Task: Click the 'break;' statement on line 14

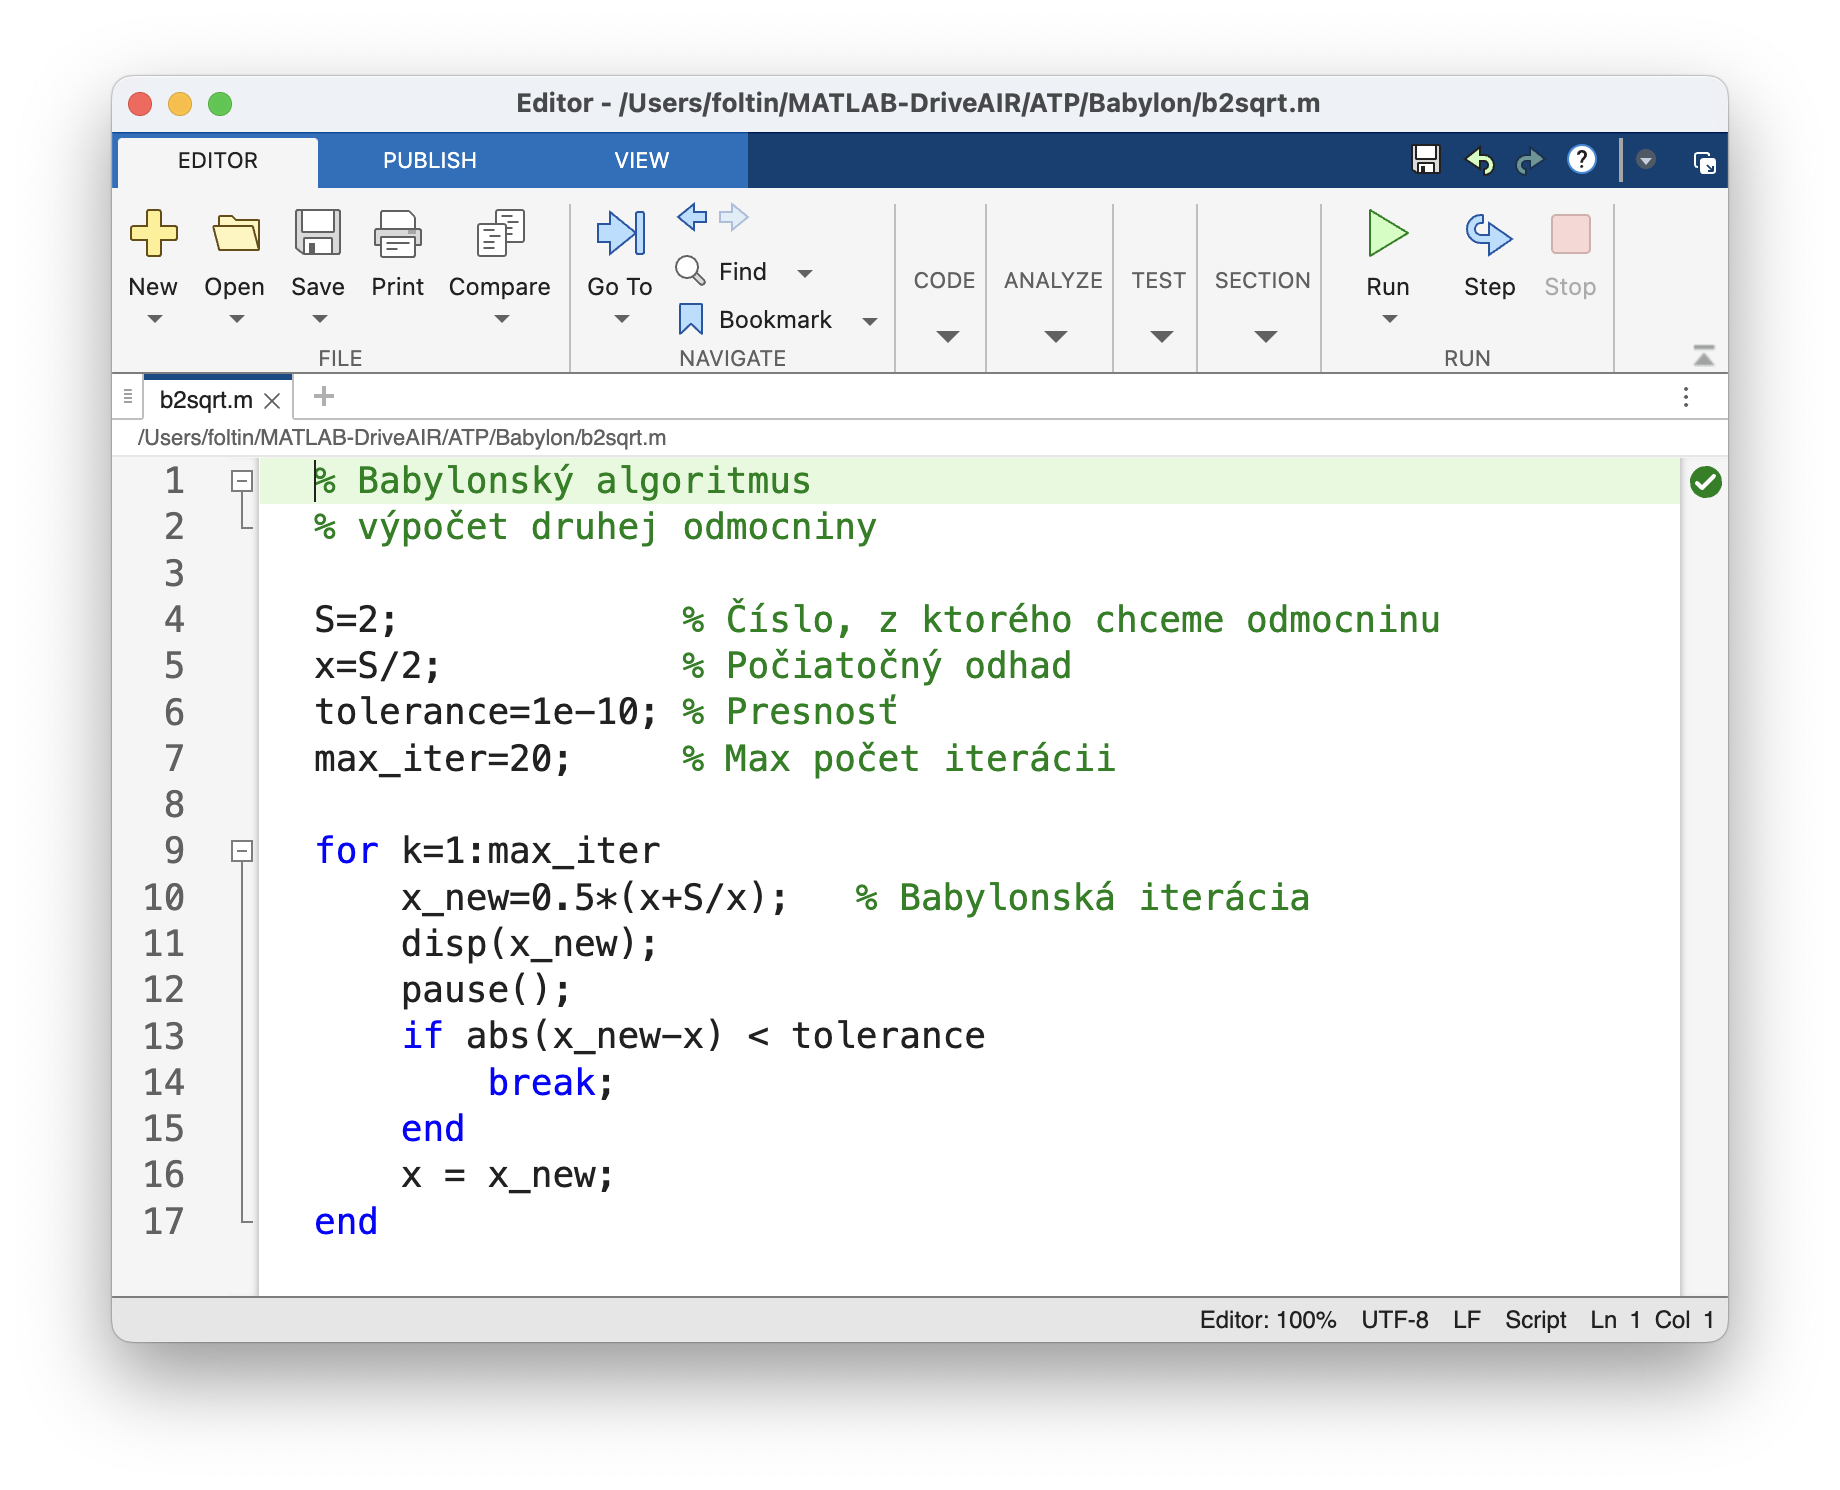Action: pos(551,1082)
